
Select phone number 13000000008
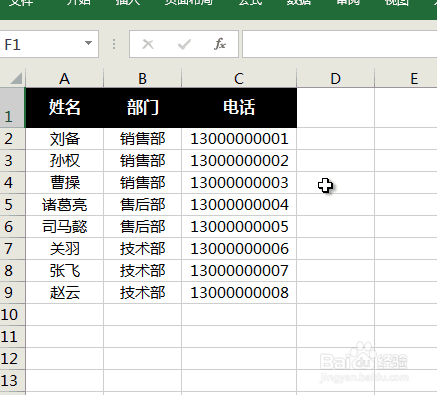[x=239, y=293]
